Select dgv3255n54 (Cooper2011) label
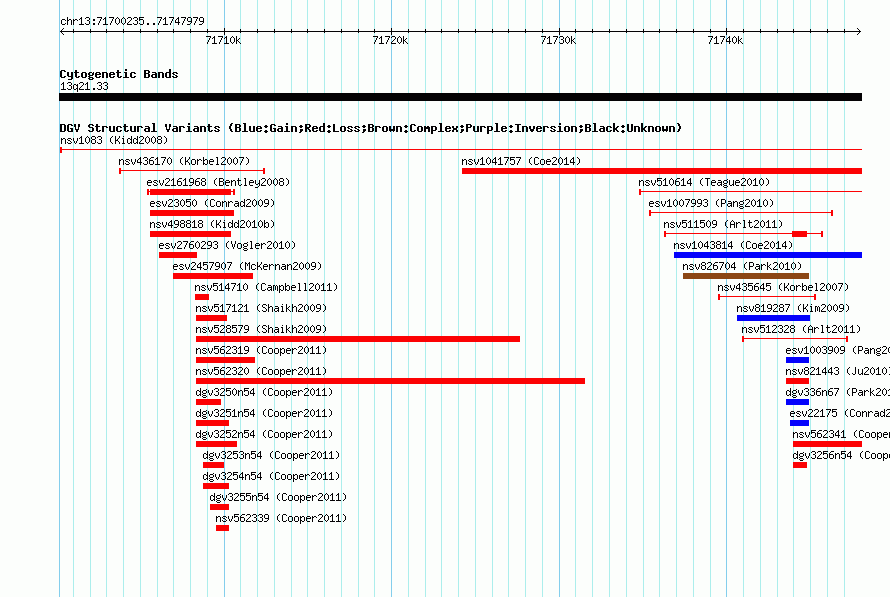The height and width of the screenshot is (597, 890). coord(278,497)
